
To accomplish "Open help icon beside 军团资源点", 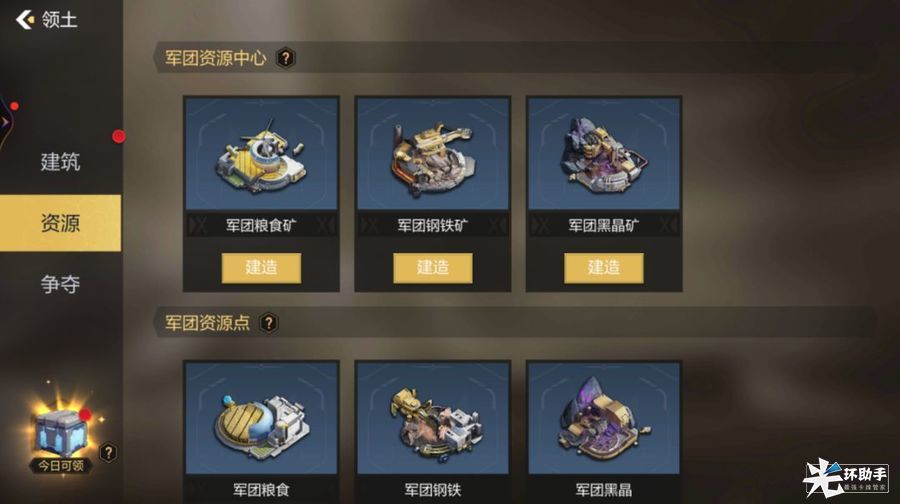I will click(x=269, y=323).
